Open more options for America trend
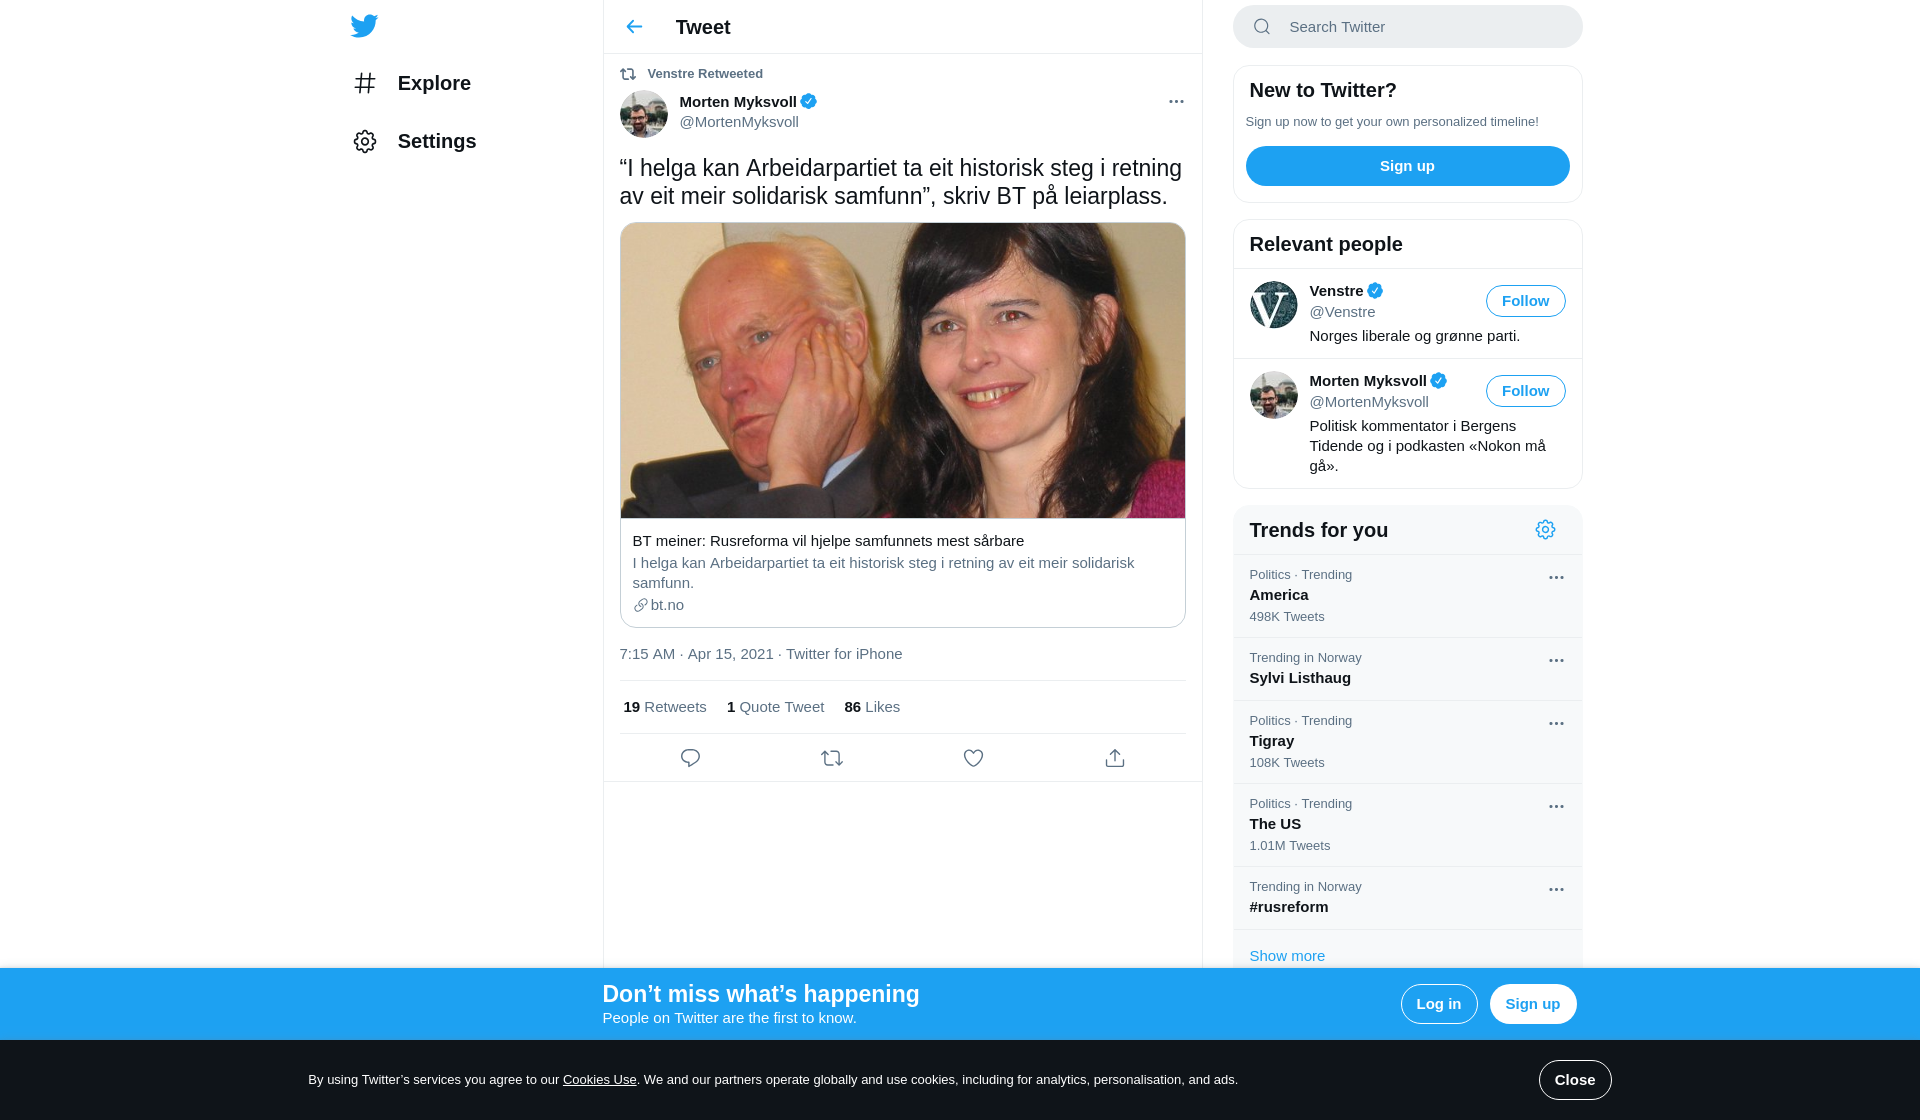The width and height of the screenshot is (1920, 1120). (1556, 577)
